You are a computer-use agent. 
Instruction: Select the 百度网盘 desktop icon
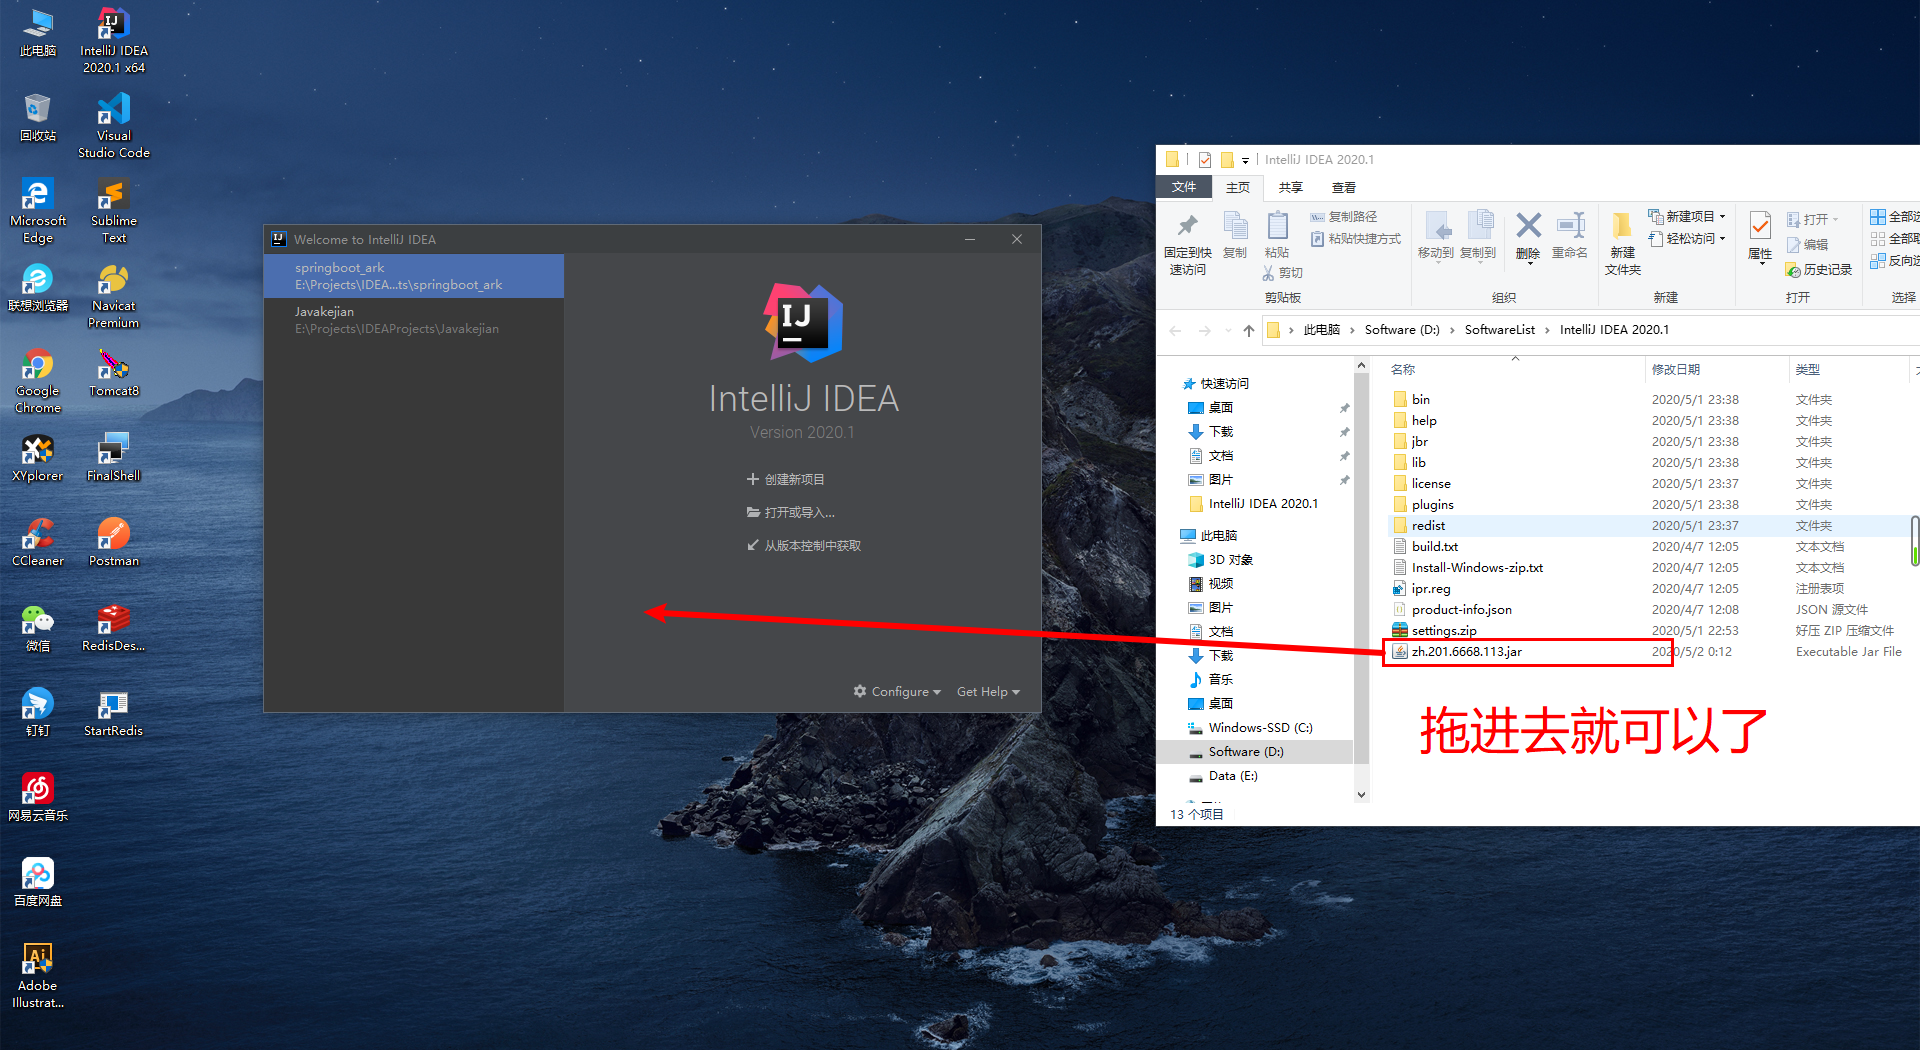38,883
